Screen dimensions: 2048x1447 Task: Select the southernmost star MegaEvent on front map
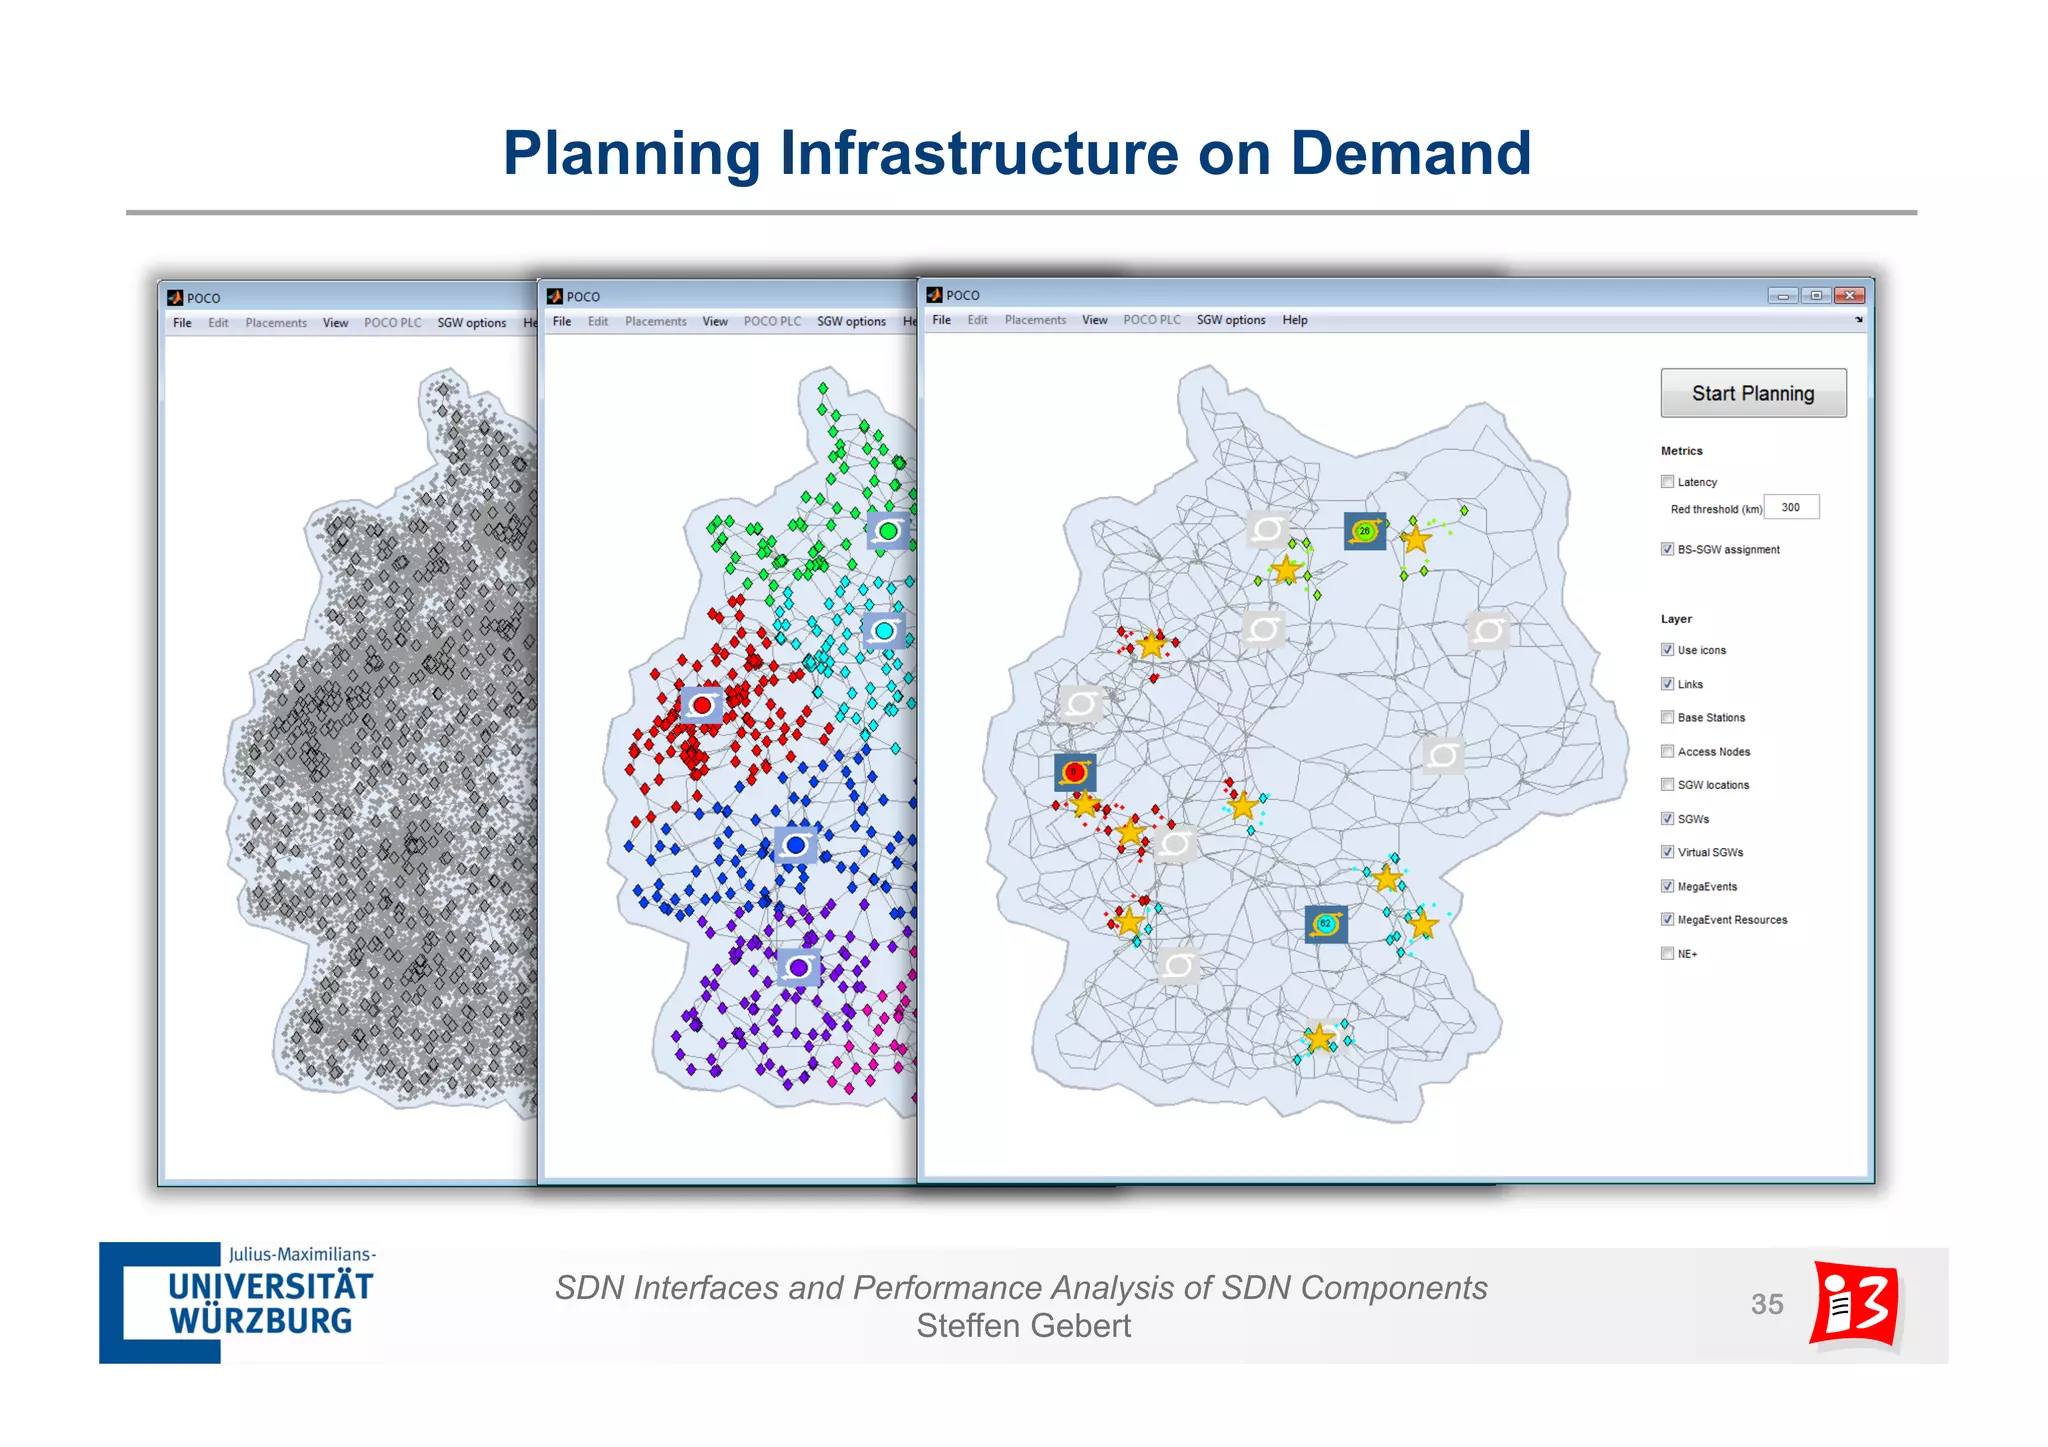(x=1320, y=1038)
